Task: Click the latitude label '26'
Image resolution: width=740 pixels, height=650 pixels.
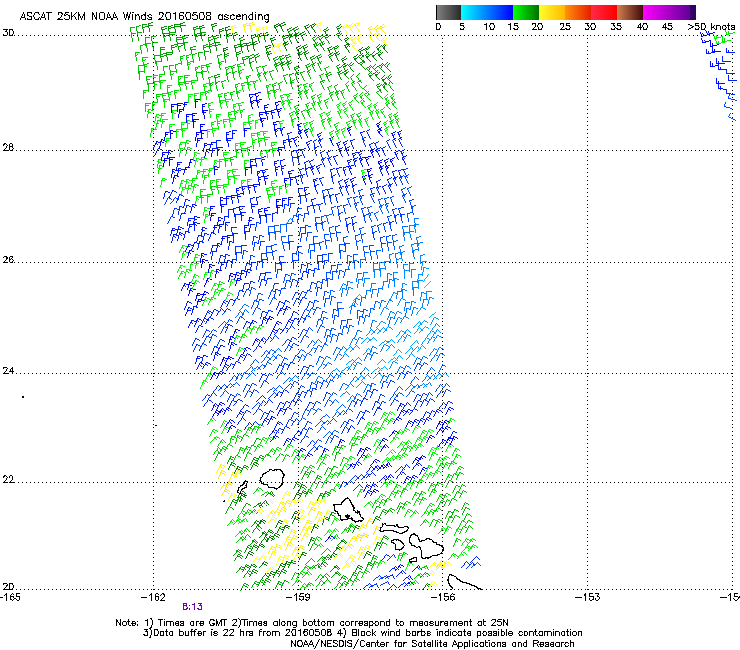Action: pyautogui.click(x=8, y=259)
